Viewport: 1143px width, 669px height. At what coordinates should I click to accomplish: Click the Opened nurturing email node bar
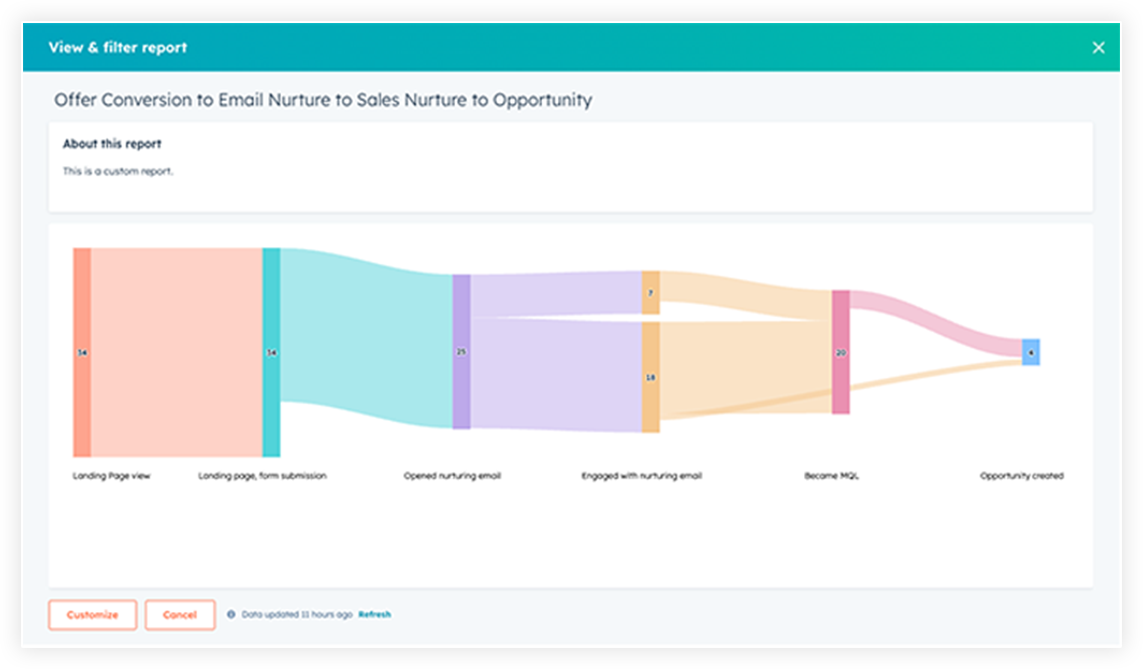pyautogui.click(x=460, y=350)
